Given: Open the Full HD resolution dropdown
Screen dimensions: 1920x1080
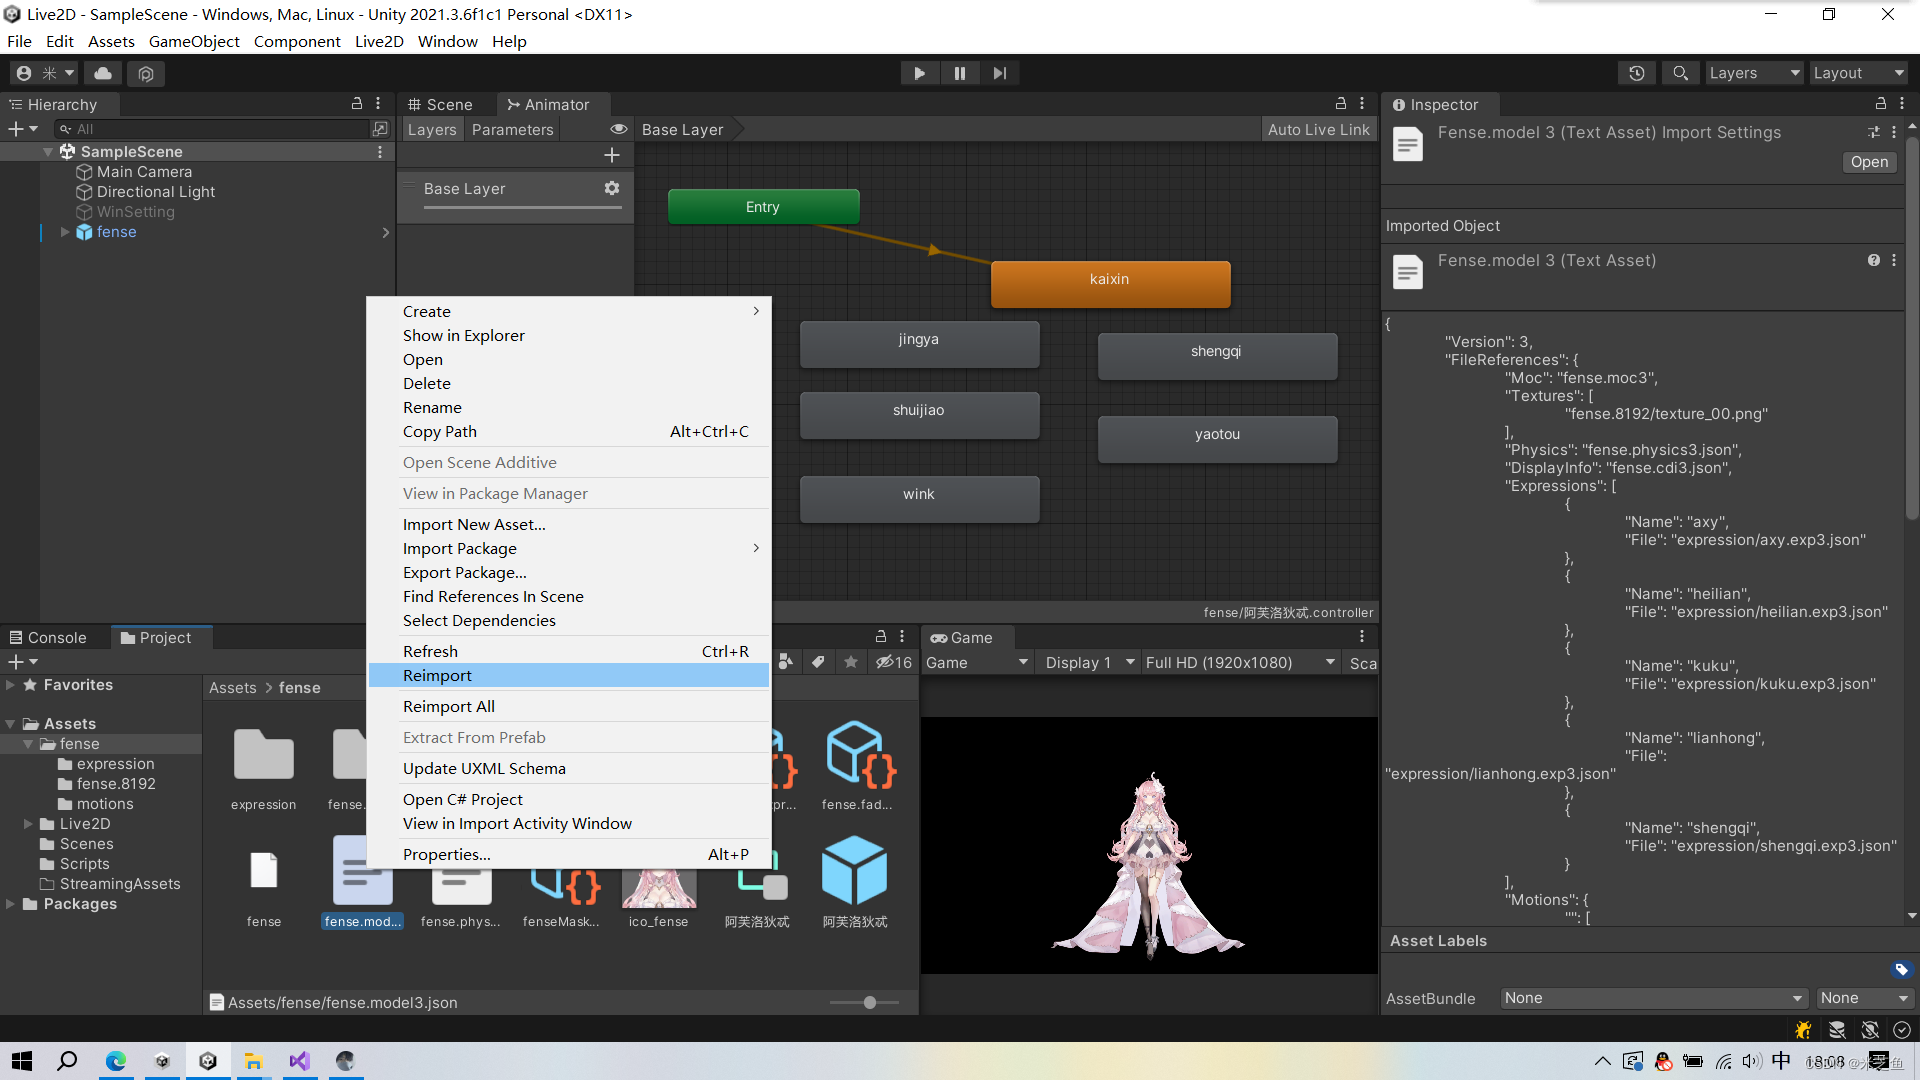Looking at the screenshot, I should click(x=1240, y=663).
